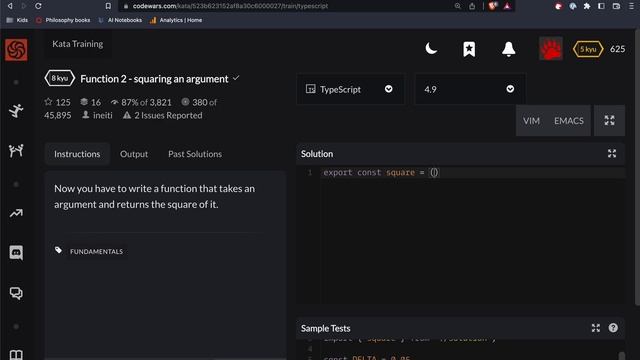Screen dimensions: 640x360
Task: Click the collections count 16
Action: (91, 102)
